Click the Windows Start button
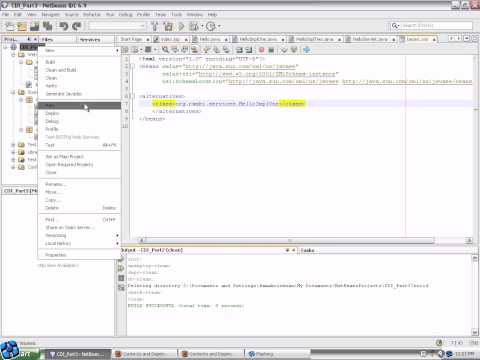 click(20, 352)
